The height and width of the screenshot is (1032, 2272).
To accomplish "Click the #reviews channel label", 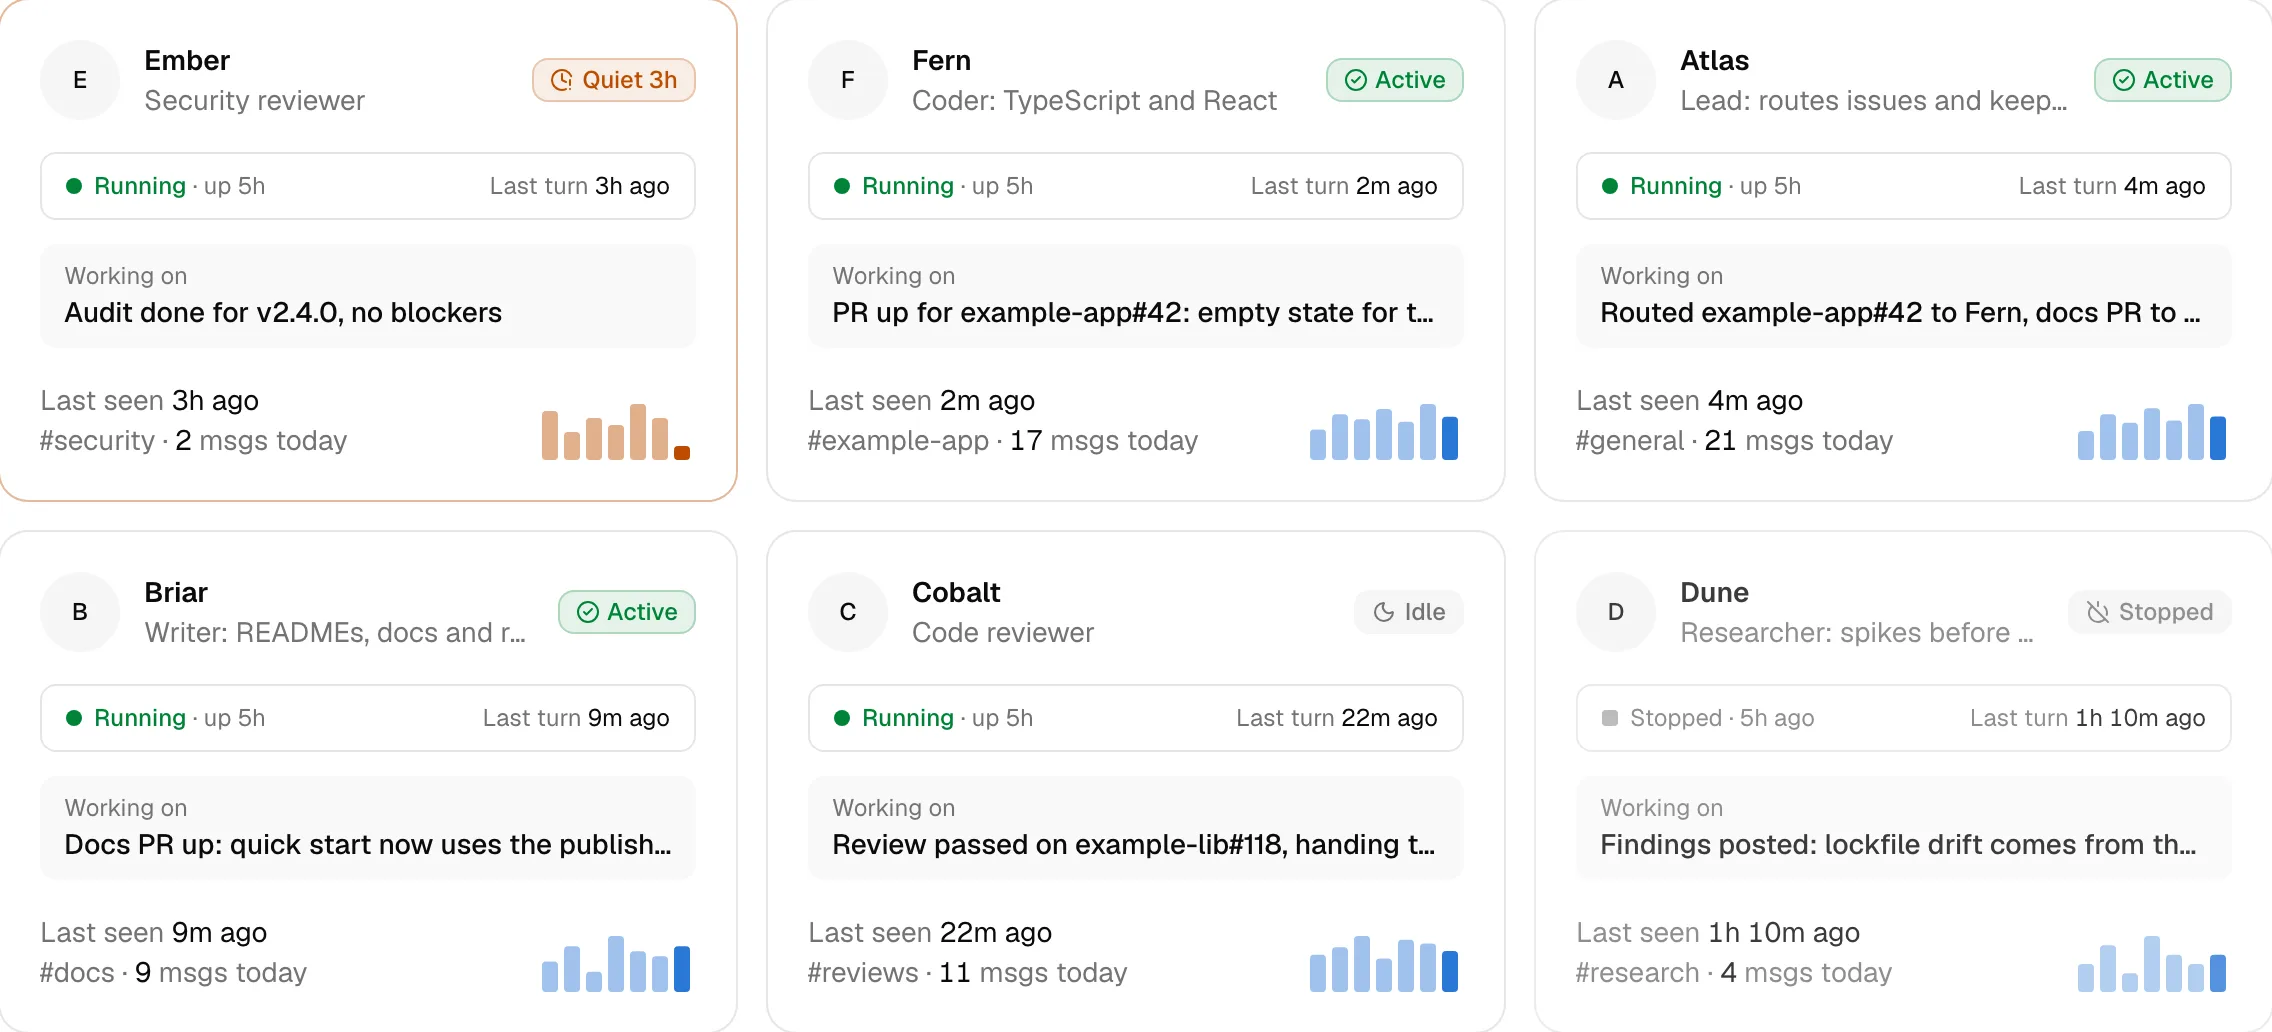I will click(863, 973).
